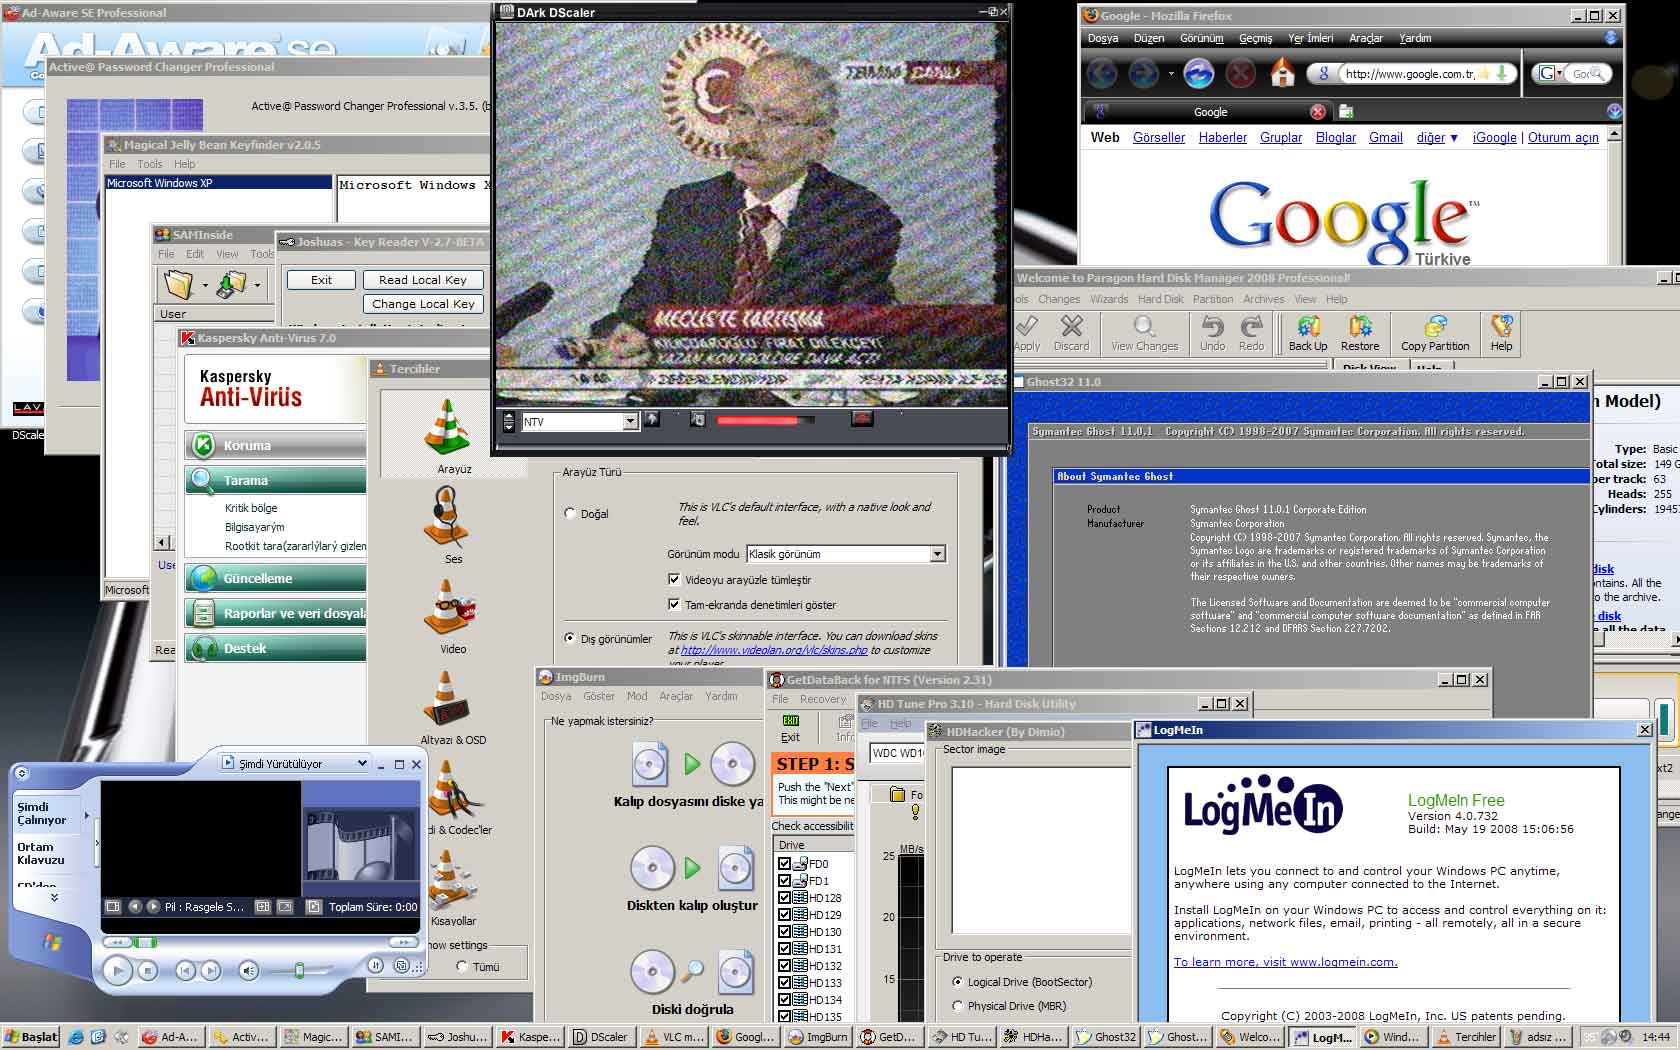1680x1050 pixels.
Task: Select the Dış görünümler radio button
Action: point(570,638)
